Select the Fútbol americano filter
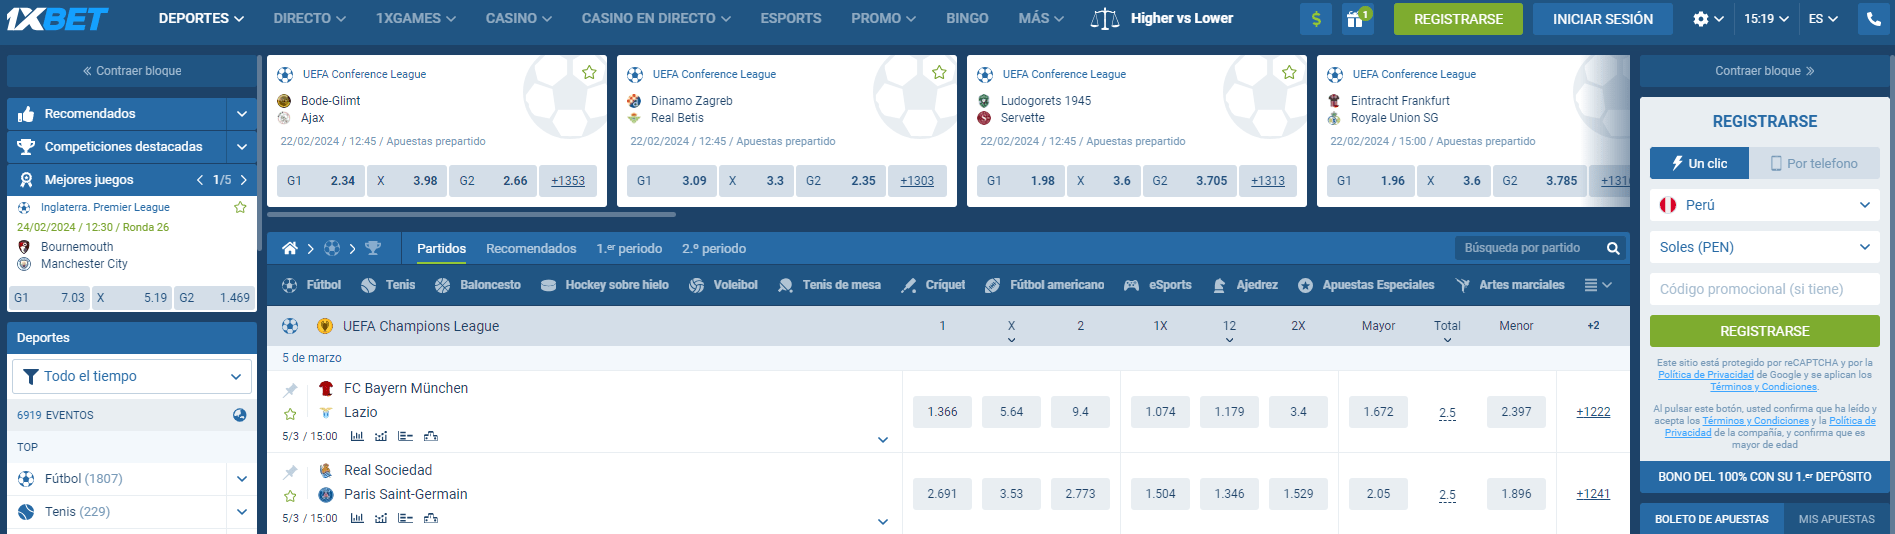Image resolution: width=1895 pixels, height=534 pixels. point(1045,285)
